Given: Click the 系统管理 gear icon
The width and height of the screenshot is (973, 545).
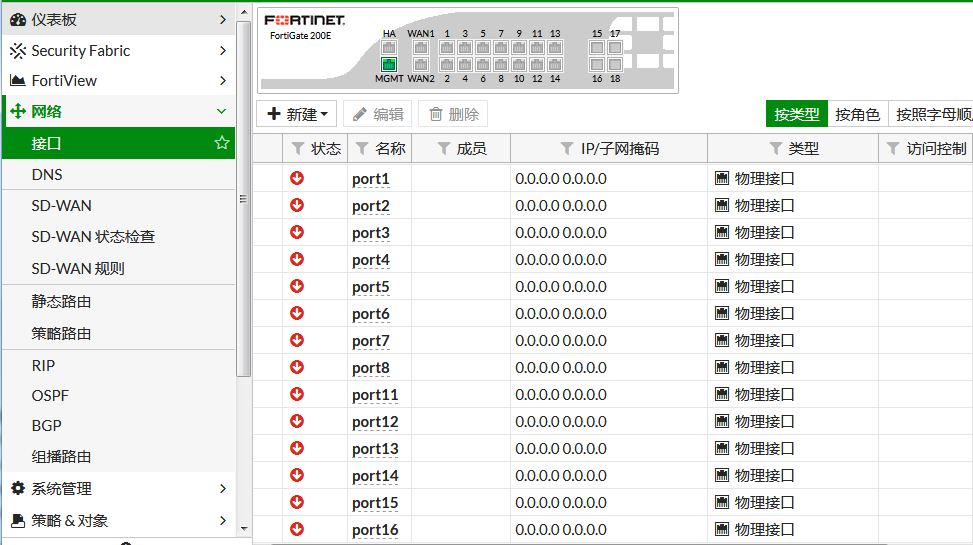Looking at the screenshot, I should pyautogui.click(x=17, y=489).
